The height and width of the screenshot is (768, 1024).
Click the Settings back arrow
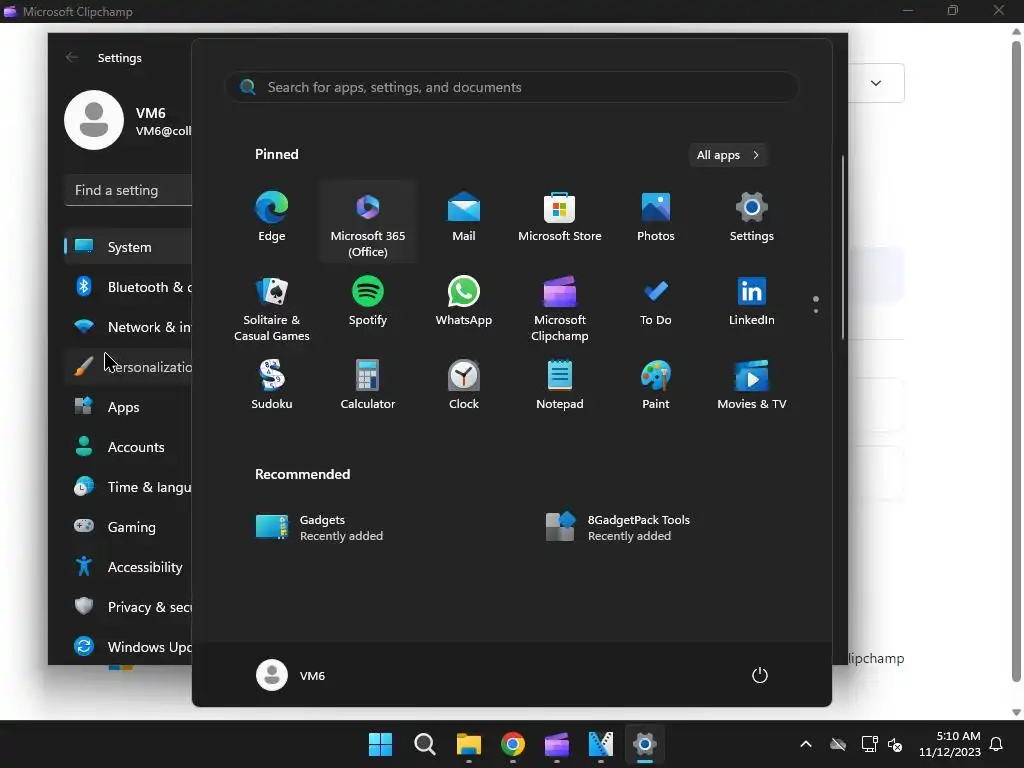click(x=72, y=57)
